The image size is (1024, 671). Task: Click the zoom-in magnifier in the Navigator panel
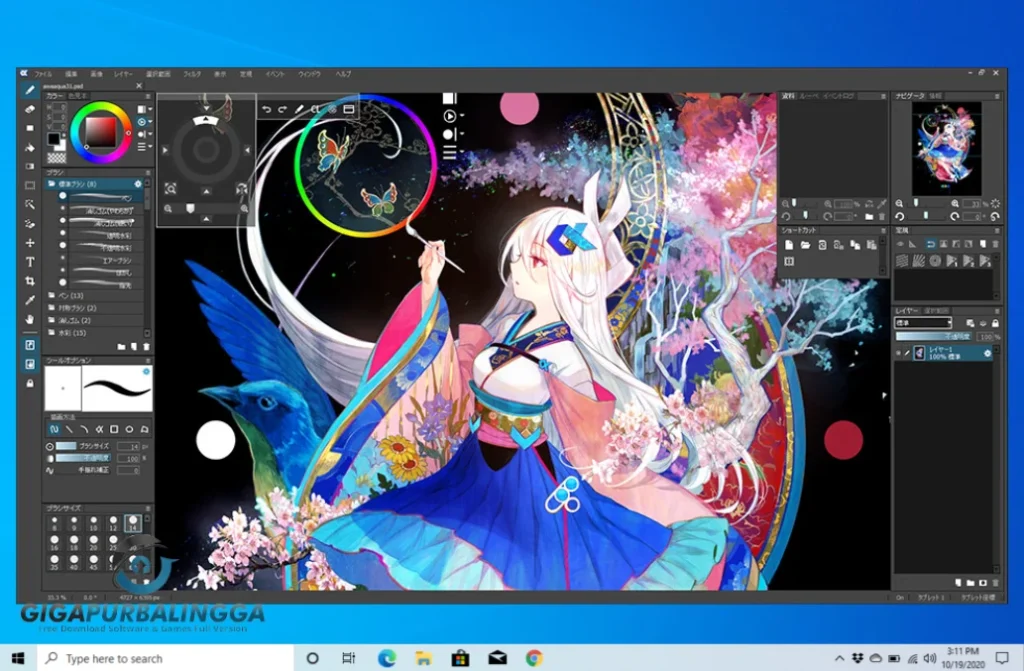pyautogui.click(x=955, y=203)
